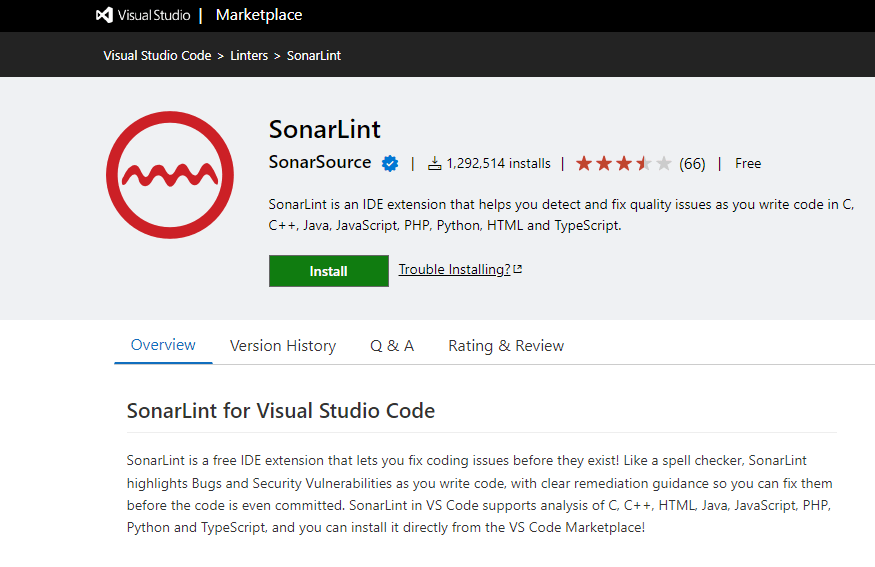Screen dimensions: 875x567
Task: Open the Trouble Installing? help link
Action: (x=454, y=269)
